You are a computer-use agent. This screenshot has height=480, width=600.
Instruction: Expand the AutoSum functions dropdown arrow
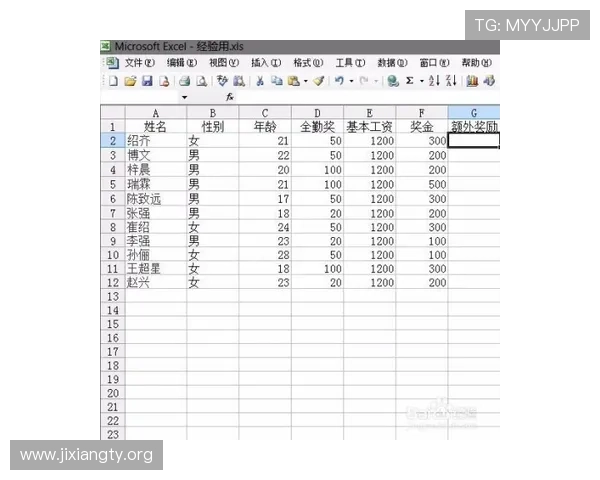(x=422, y=81)
